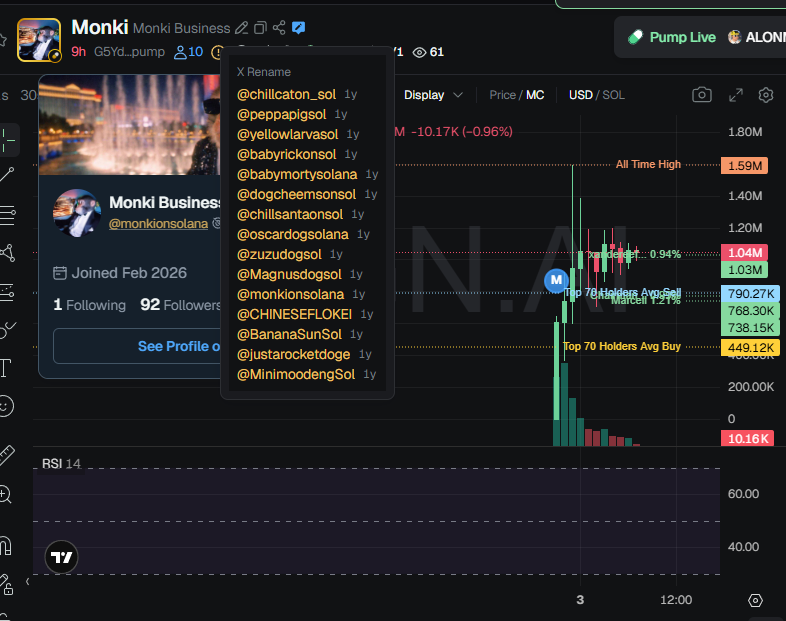Viewport: 786px width, 621px height.
Task: Click the blue chat link icon in the header
Action: click(299, 28)
